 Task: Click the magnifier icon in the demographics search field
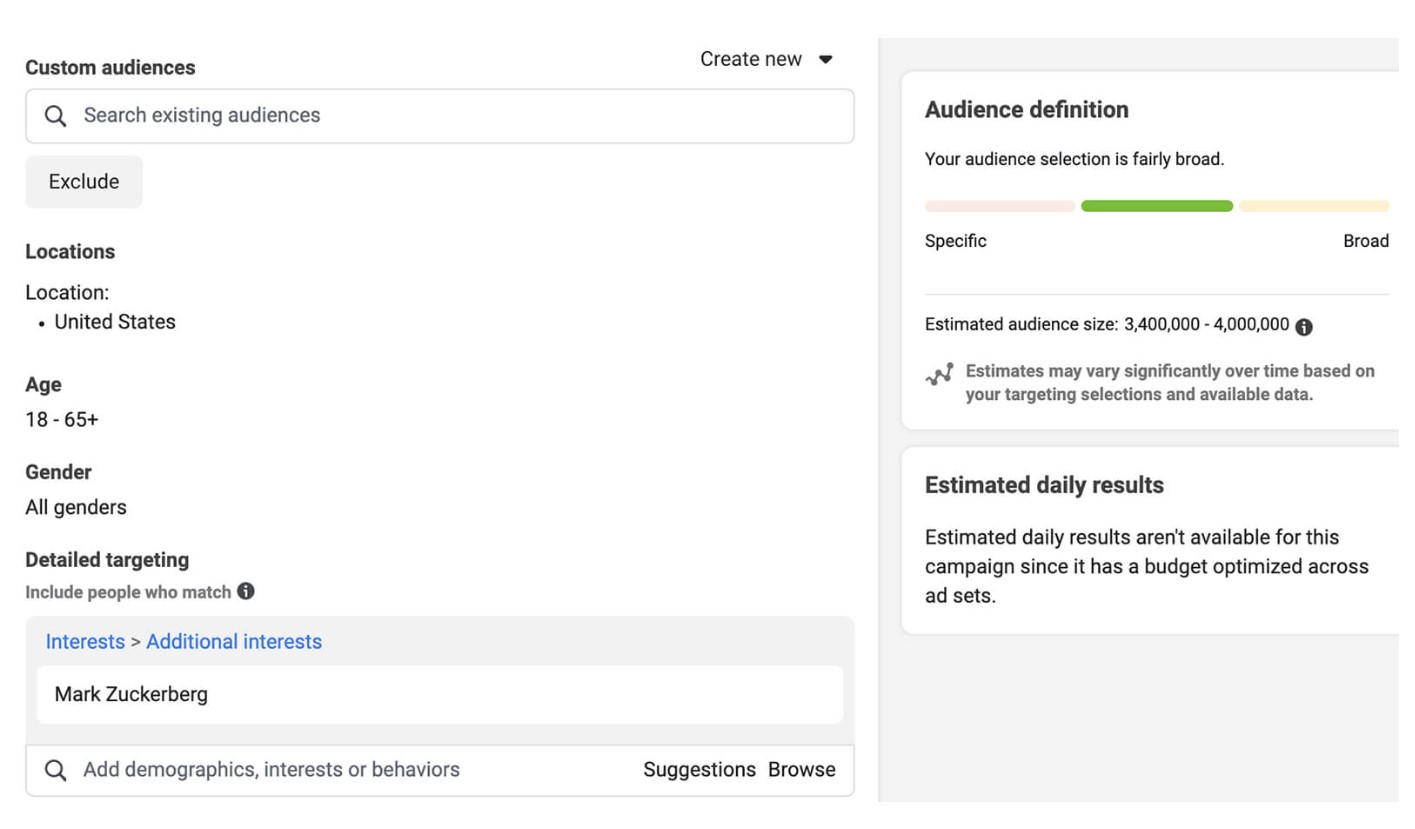pyautogui.click(x=56, y=770)
